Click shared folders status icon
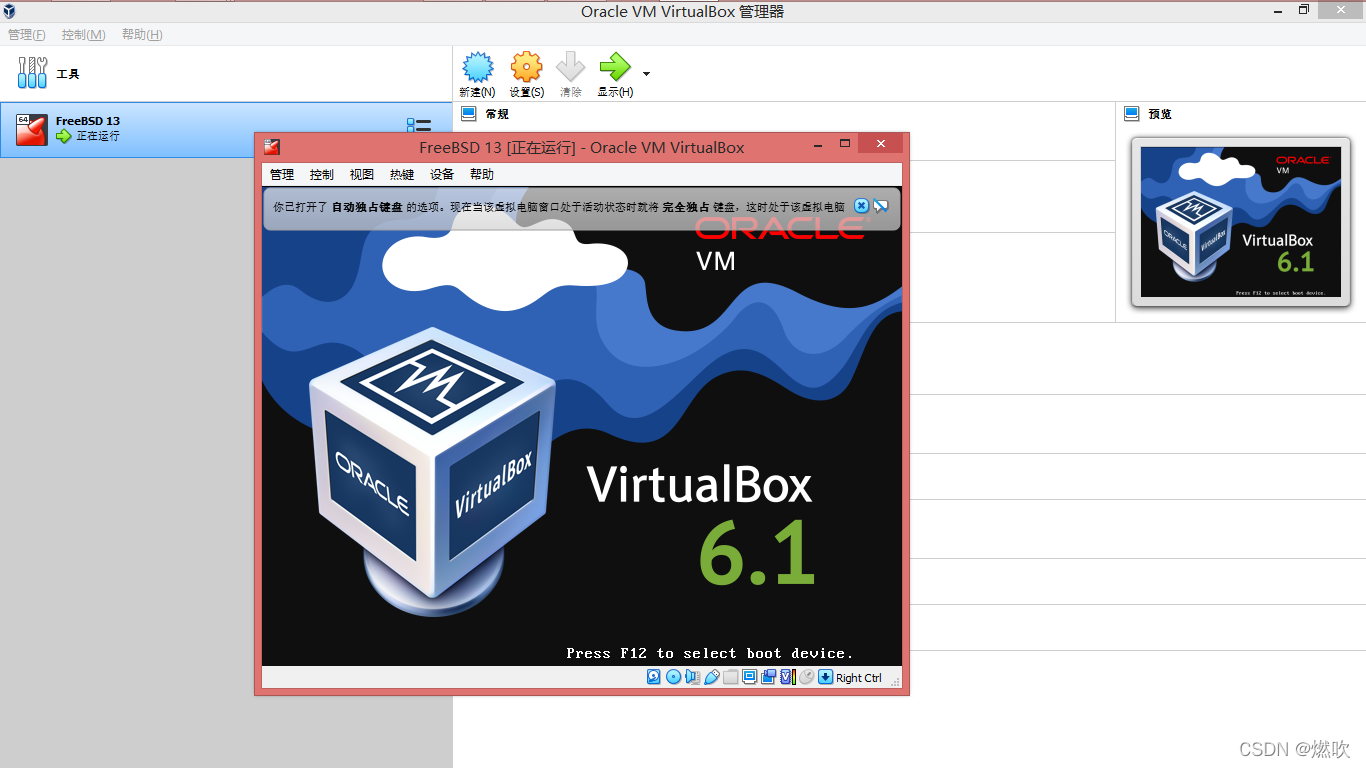 [731, 677]
